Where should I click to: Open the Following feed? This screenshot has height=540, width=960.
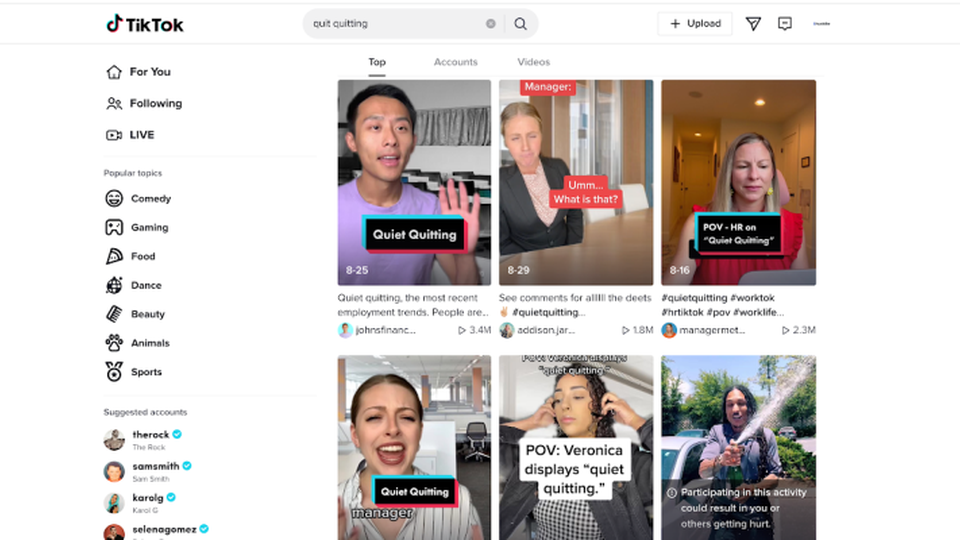point(156,103)
